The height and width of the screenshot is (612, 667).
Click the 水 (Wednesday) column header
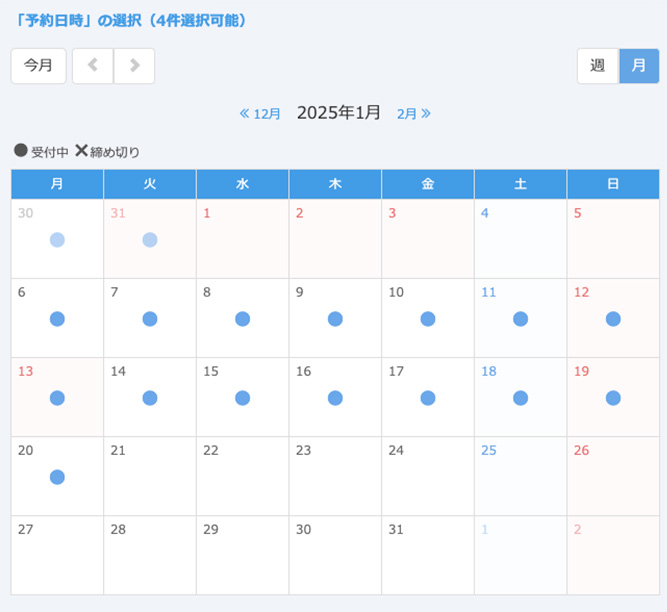pyautogui.click(x=242, y=184)
